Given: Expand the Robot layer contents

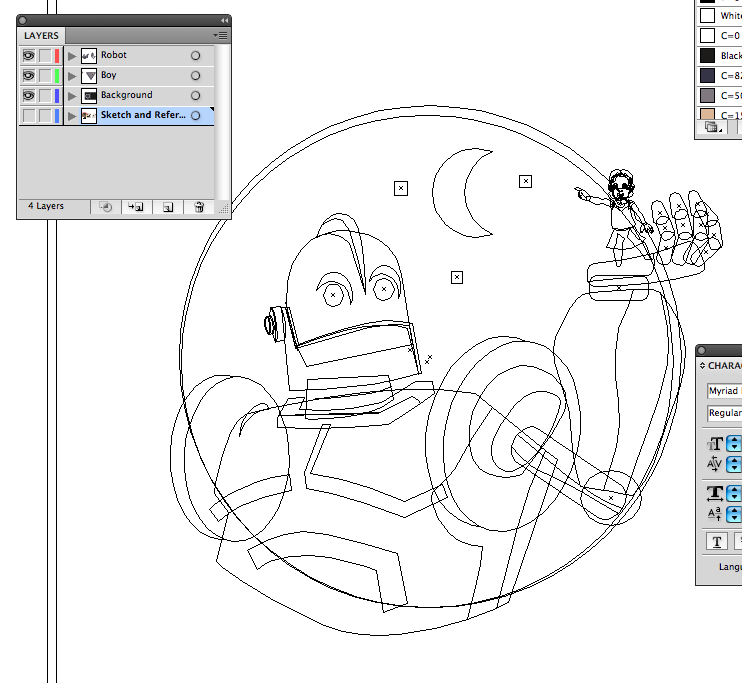Looking at the screenshot, I should pyautogui.click(x=71, y=55).
